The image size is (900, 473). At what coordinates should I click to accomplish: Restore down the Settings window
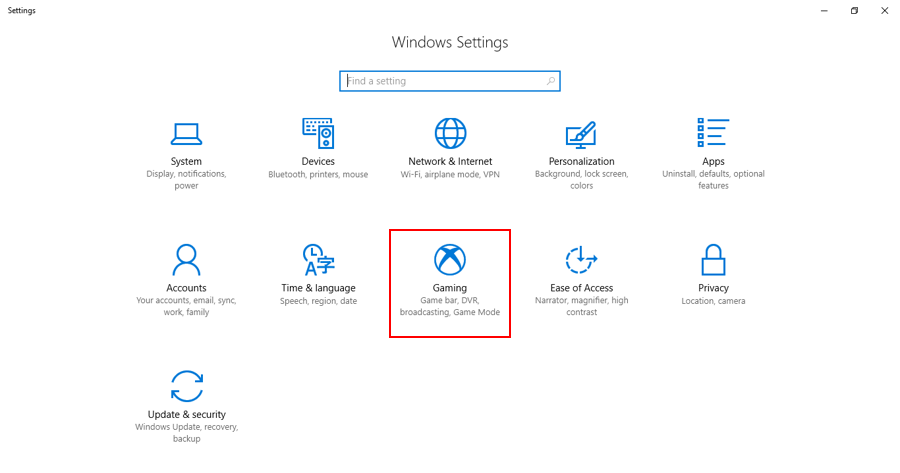pyautogui.click(x=854, y=10)
